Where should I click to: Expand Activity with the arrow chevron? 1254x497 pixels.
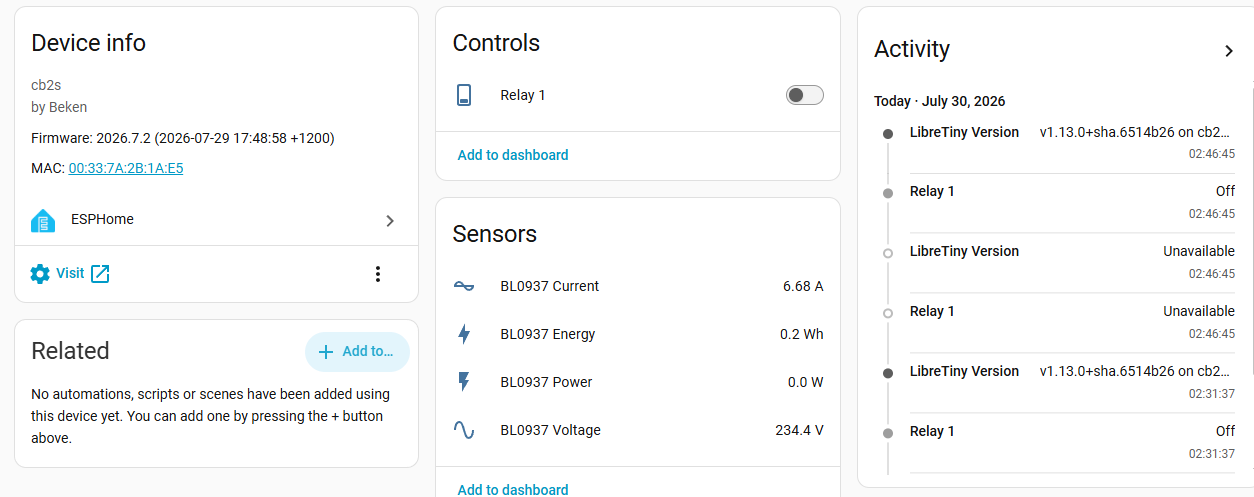click(1229, 51)
